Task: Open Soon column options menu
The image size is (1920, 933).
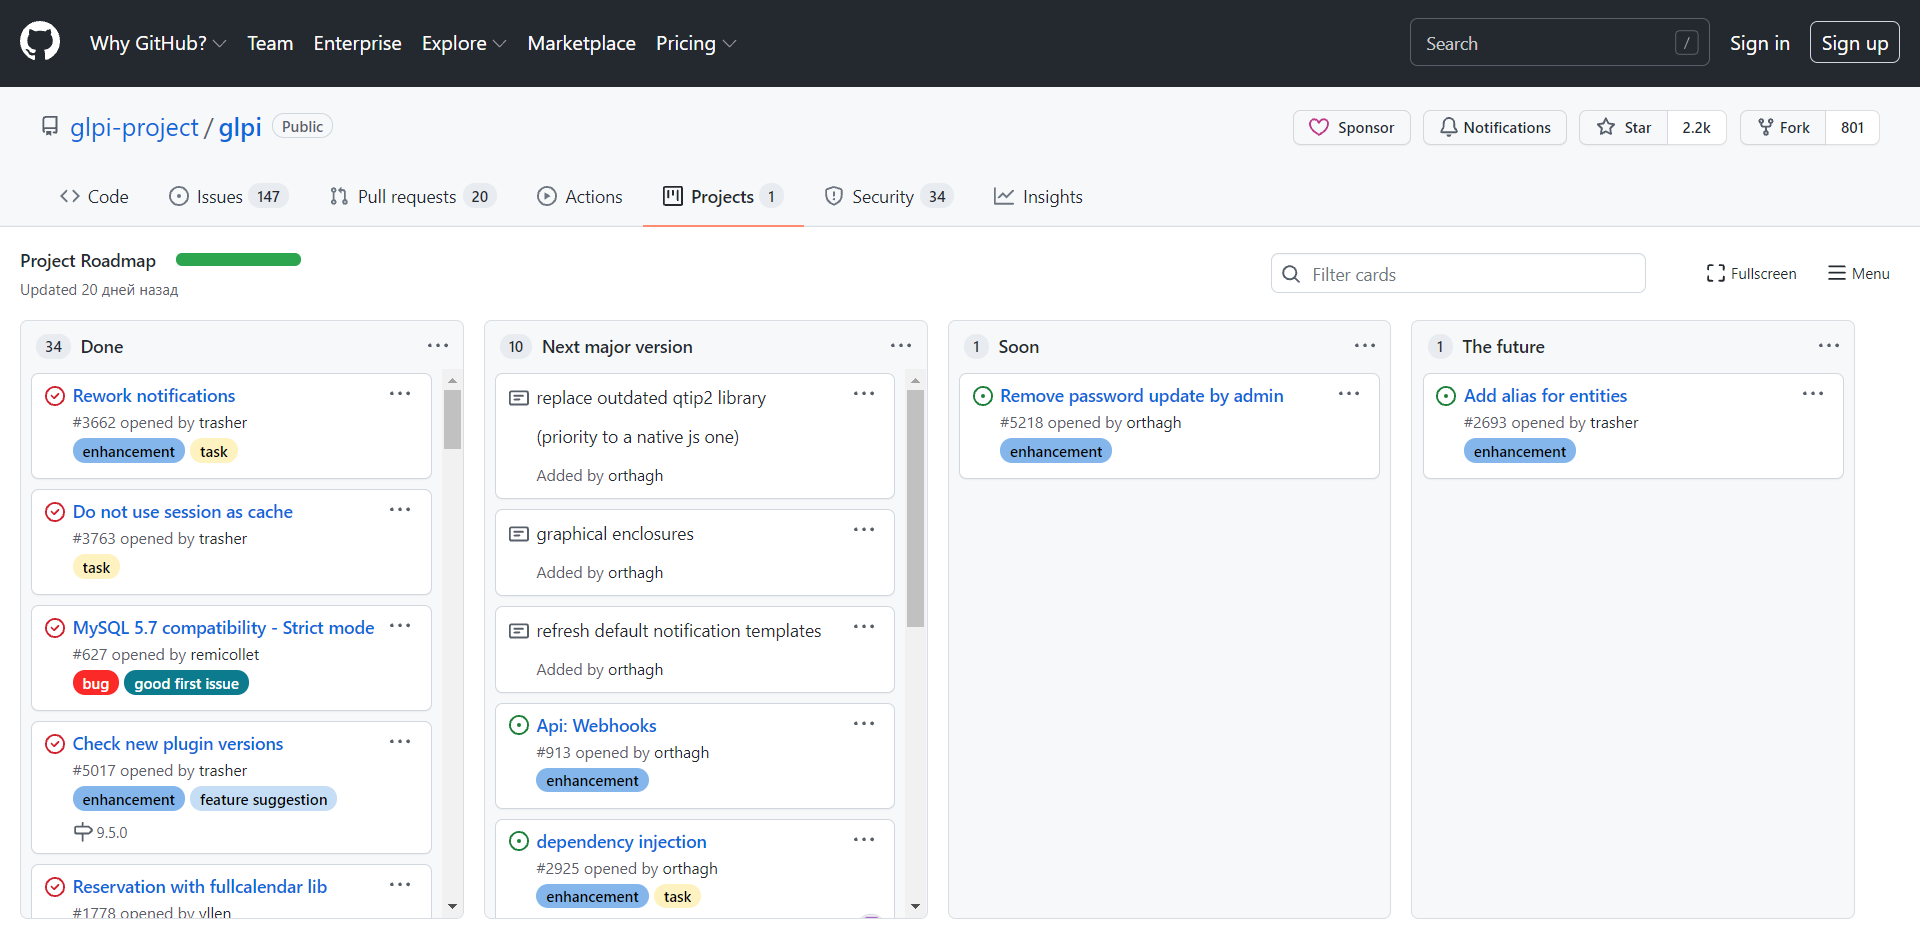Action: click(1365, 345)
